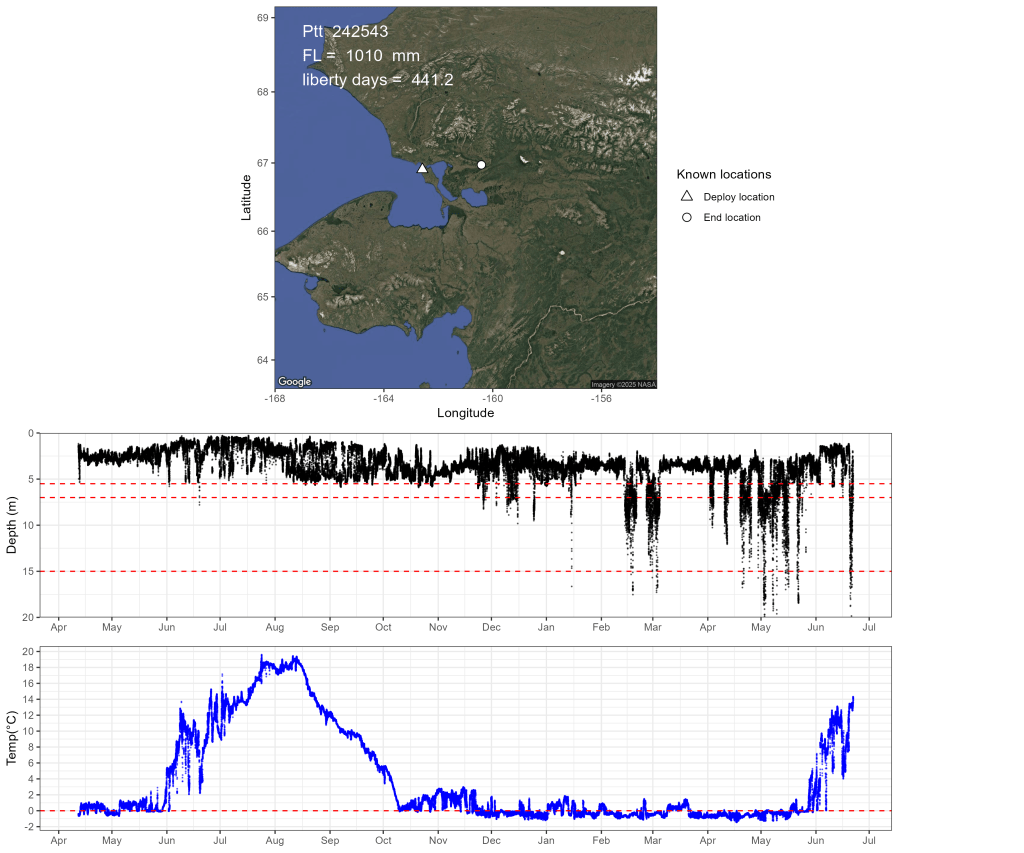This screenshot has height=853, width=1024.
Task: Click the 'Latitude' axis title
Action: 246,197
